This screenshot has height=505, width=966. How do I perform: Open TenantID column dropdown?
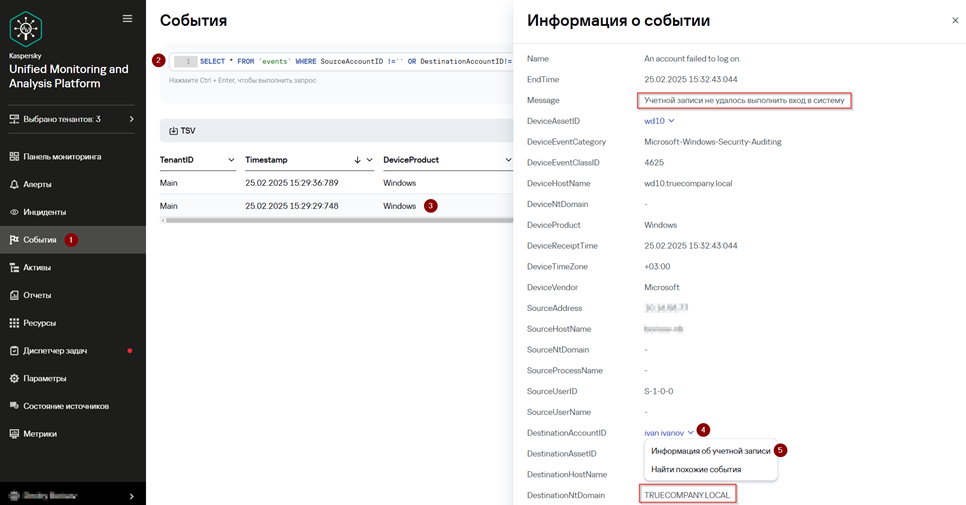click(231, 160)
